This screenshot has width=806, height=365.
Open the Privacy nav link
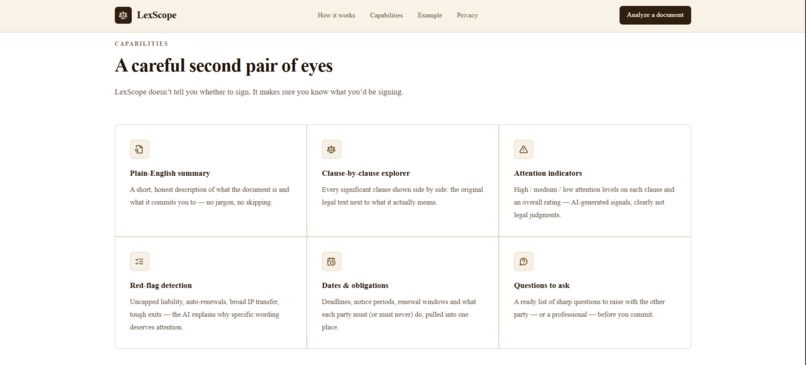[467, 15]
